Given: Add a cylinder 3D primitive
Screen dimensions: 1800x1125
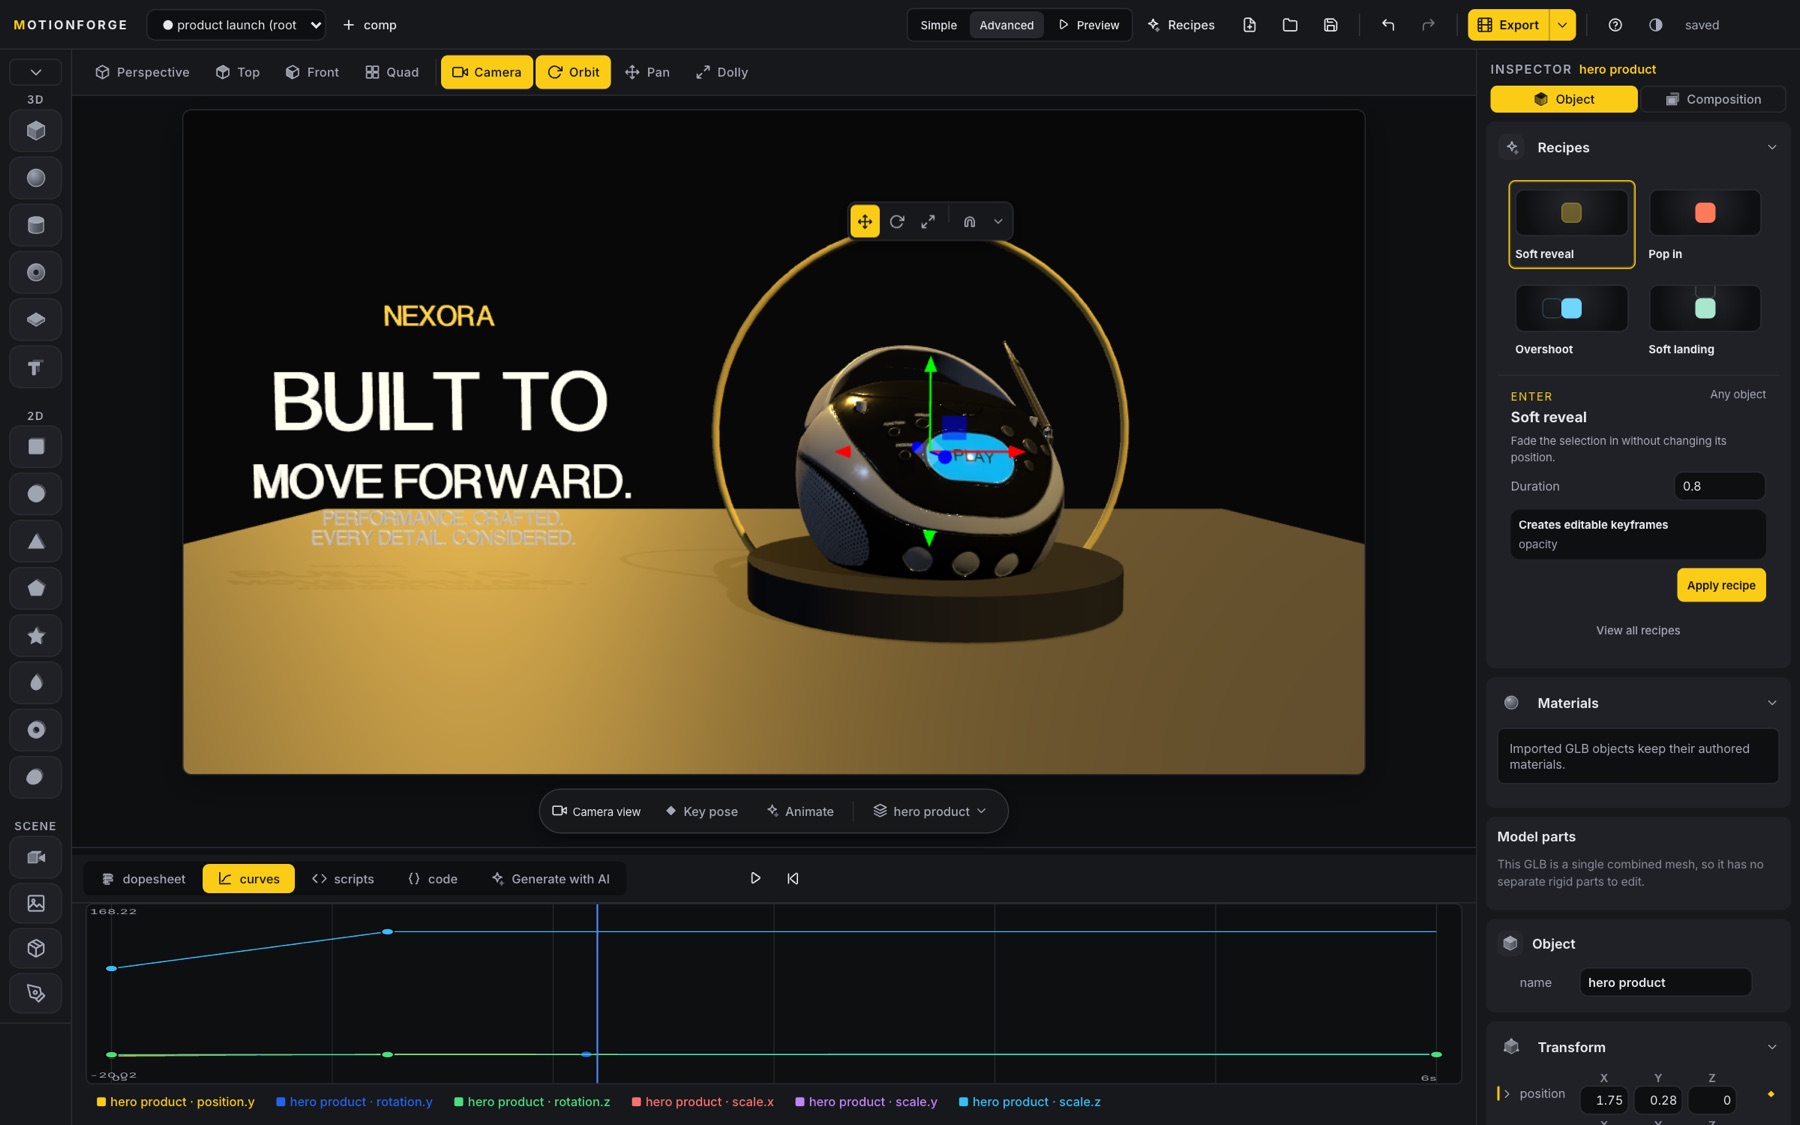Looking at the screenshot, I should (36, 225).
